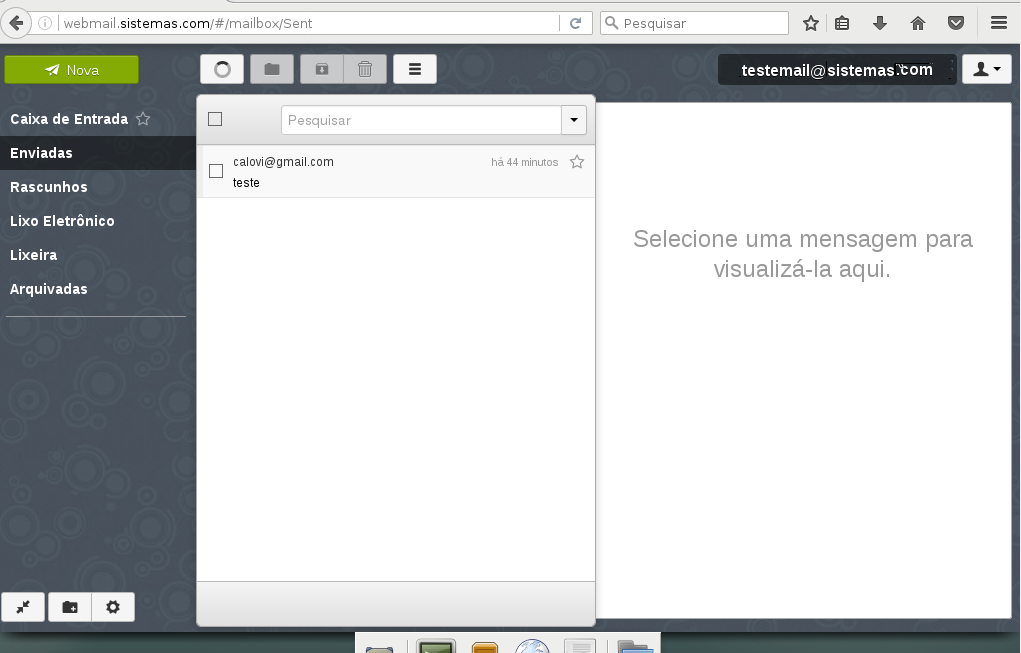Go back with browser back arrow
Screen dimensions: 1021x653
(x=16, y=23)
